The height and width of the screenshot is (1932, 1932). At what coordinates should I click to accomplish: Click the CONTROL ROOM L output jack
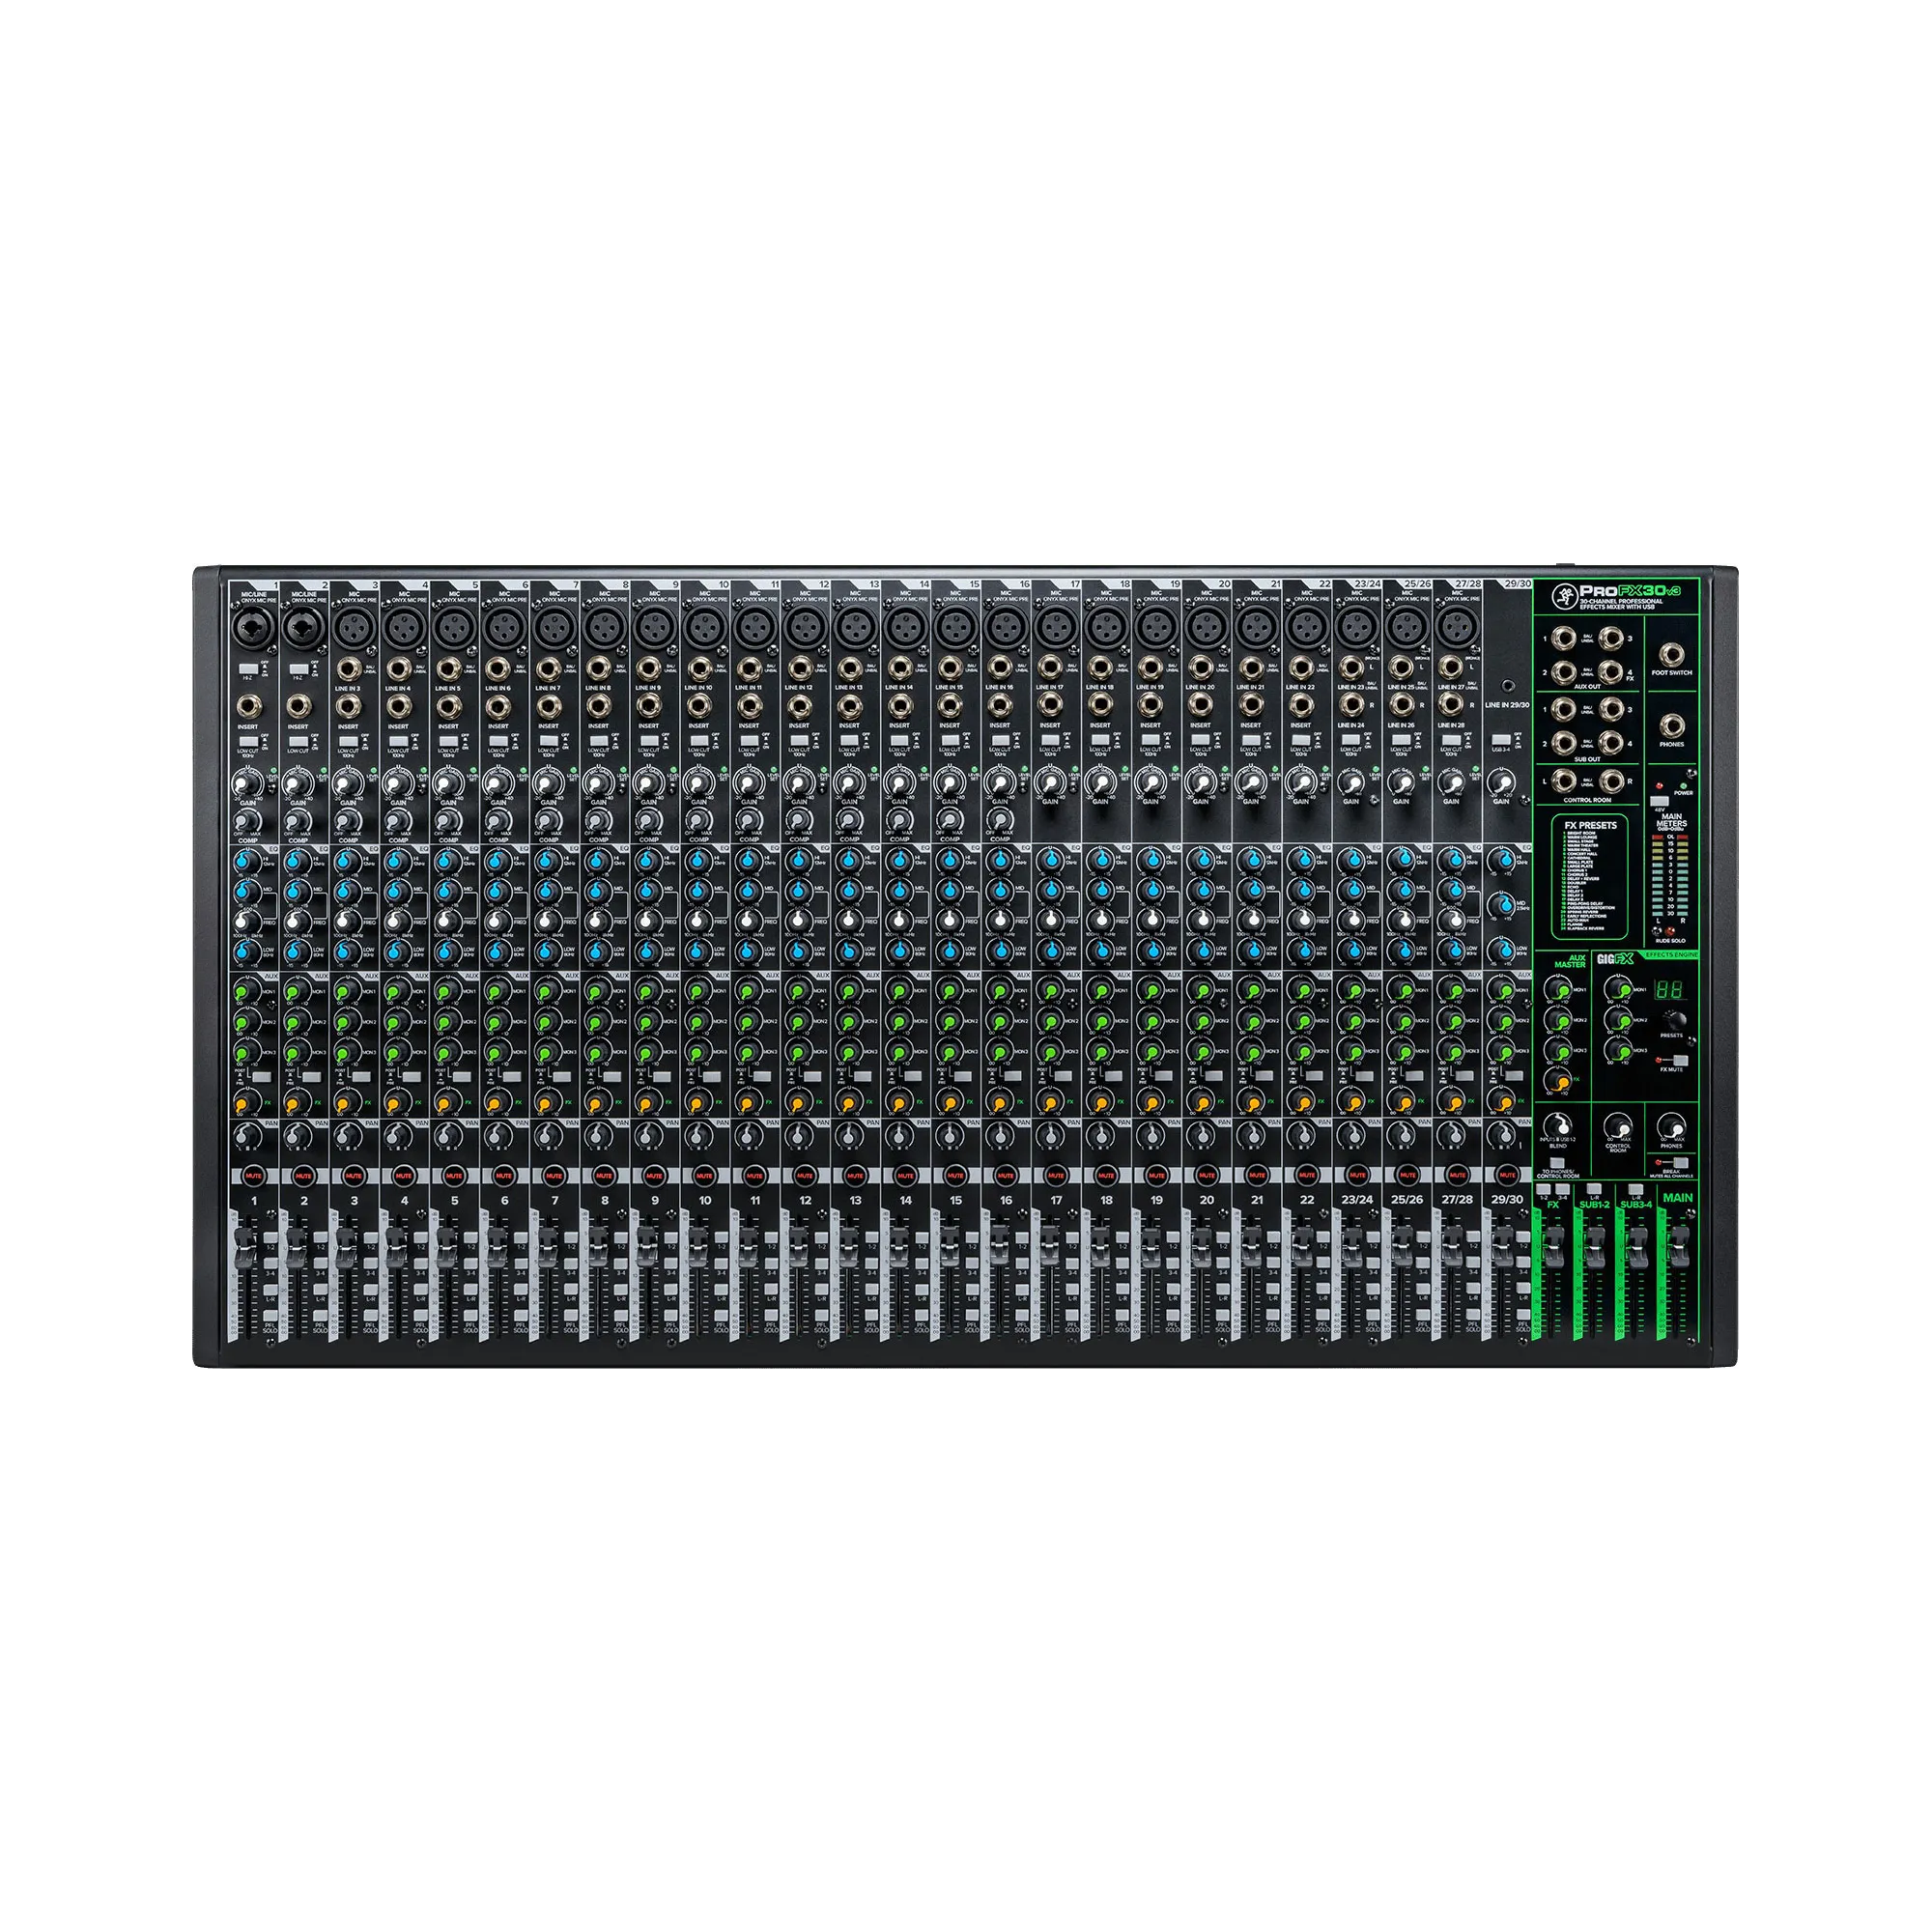coord(1564,781)
